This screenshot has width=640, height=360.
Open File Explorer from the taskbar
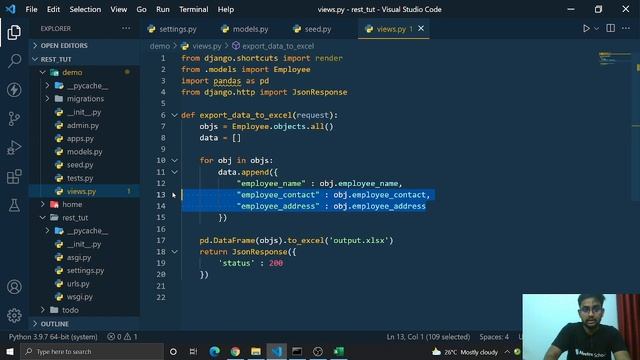click(256, 351)
